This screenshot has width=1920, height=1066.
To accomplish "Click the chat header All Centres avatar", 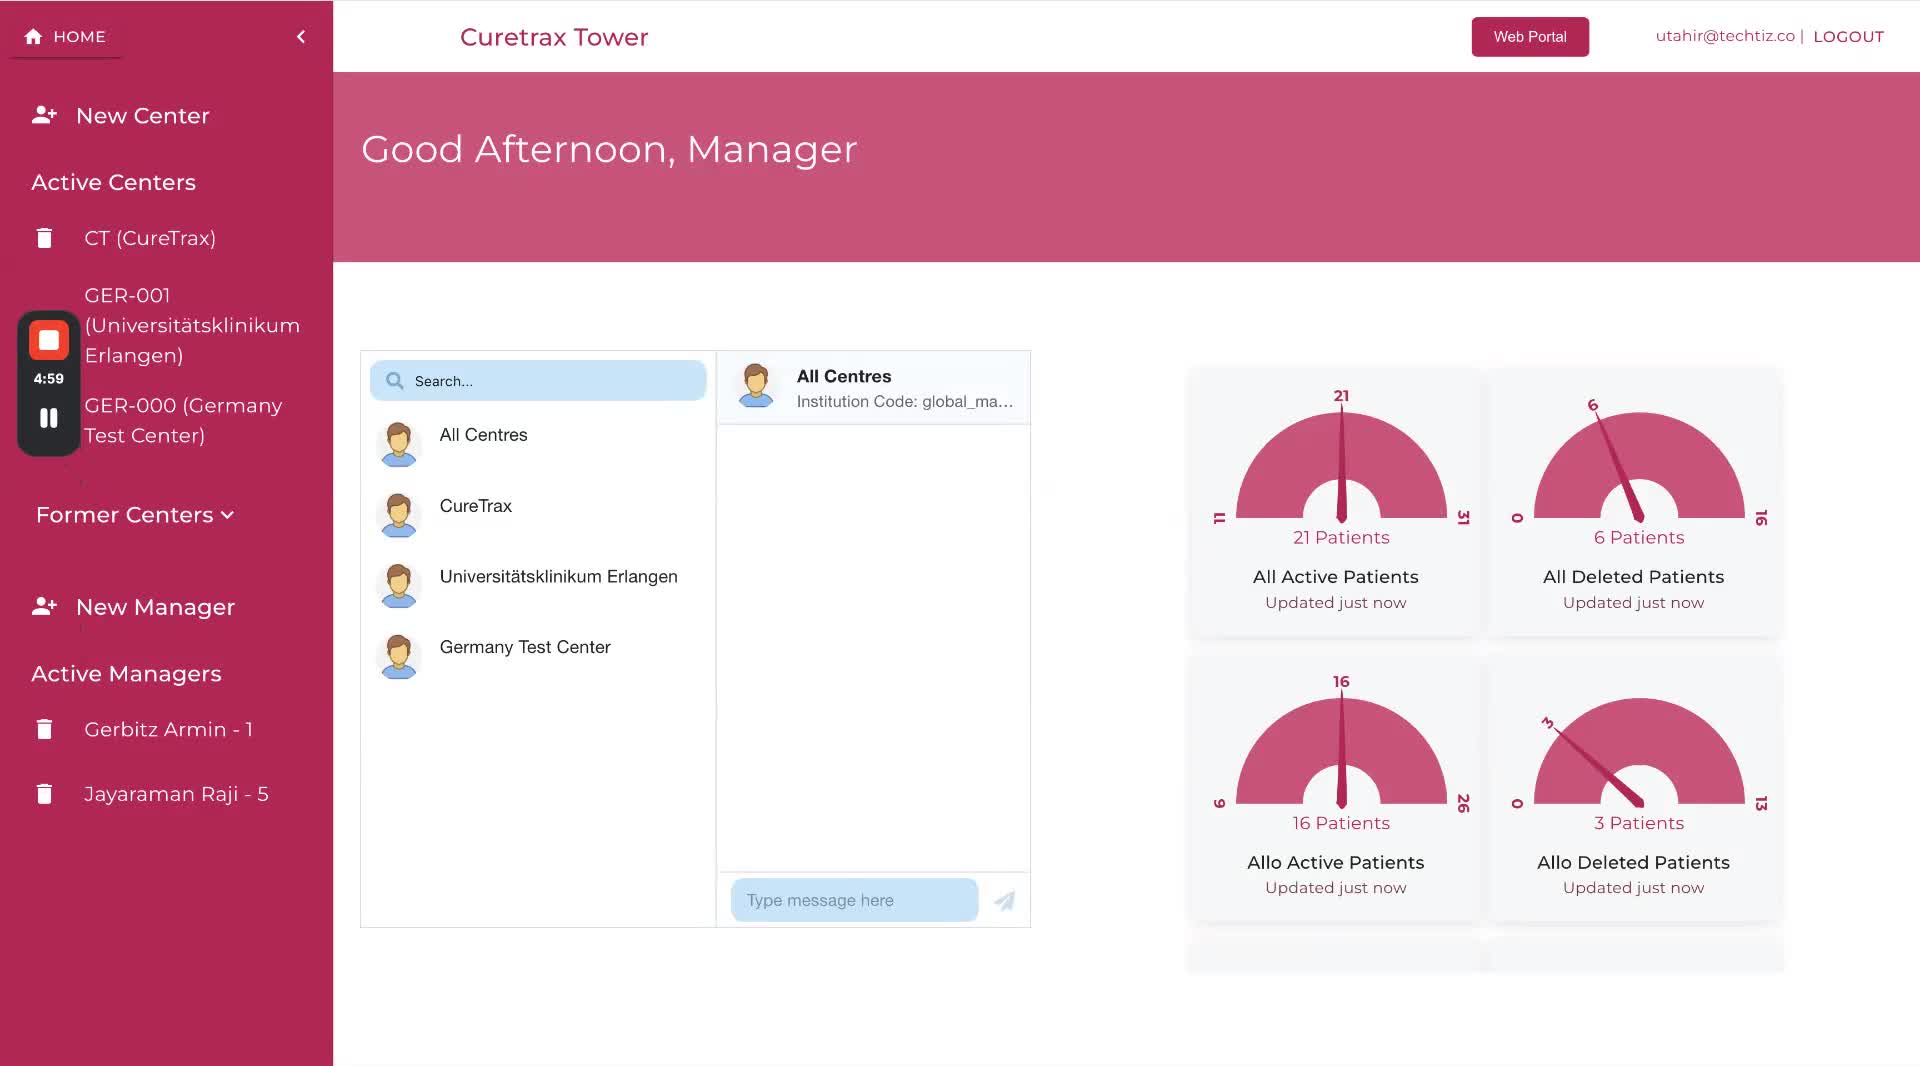I will [x=756, y=385].
